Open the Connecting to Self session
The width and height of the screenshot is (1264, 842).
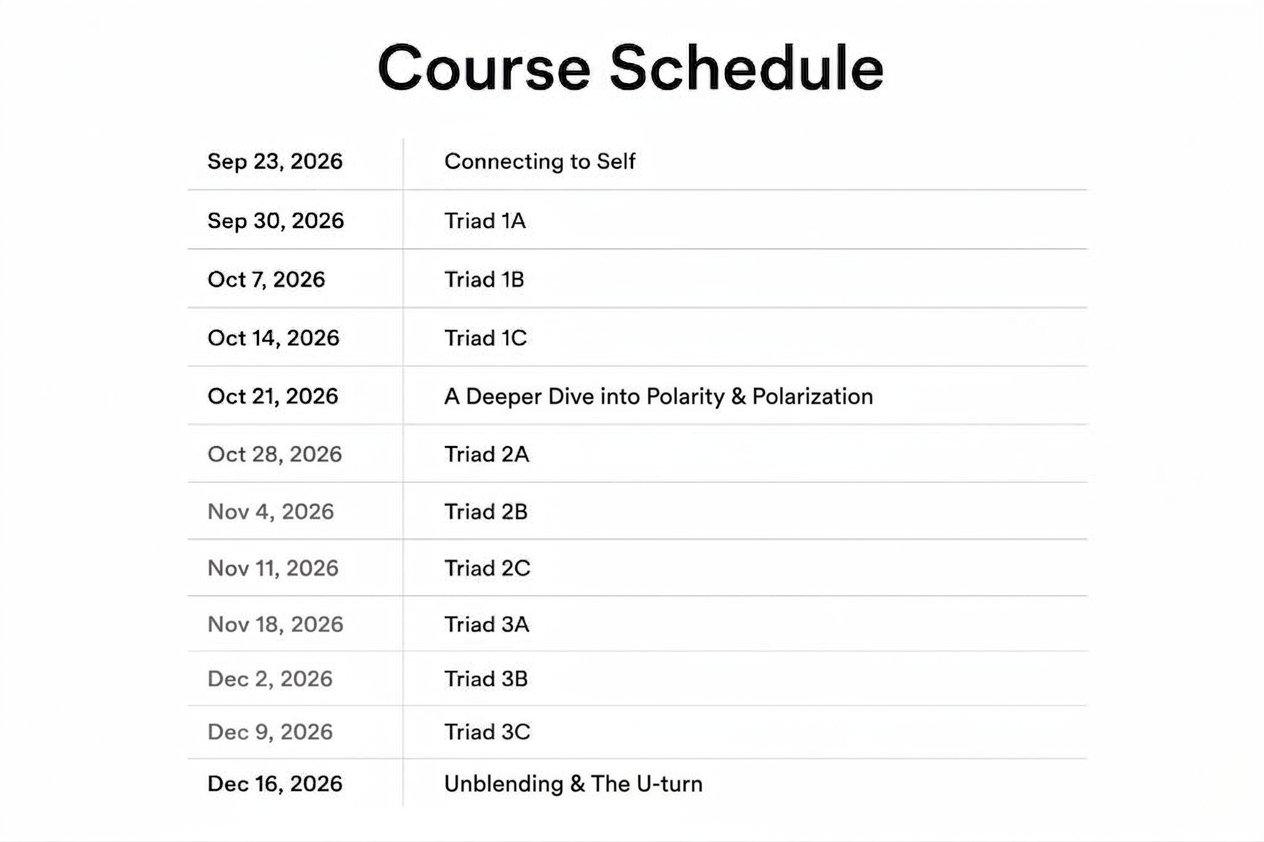(x=540, y=161)
